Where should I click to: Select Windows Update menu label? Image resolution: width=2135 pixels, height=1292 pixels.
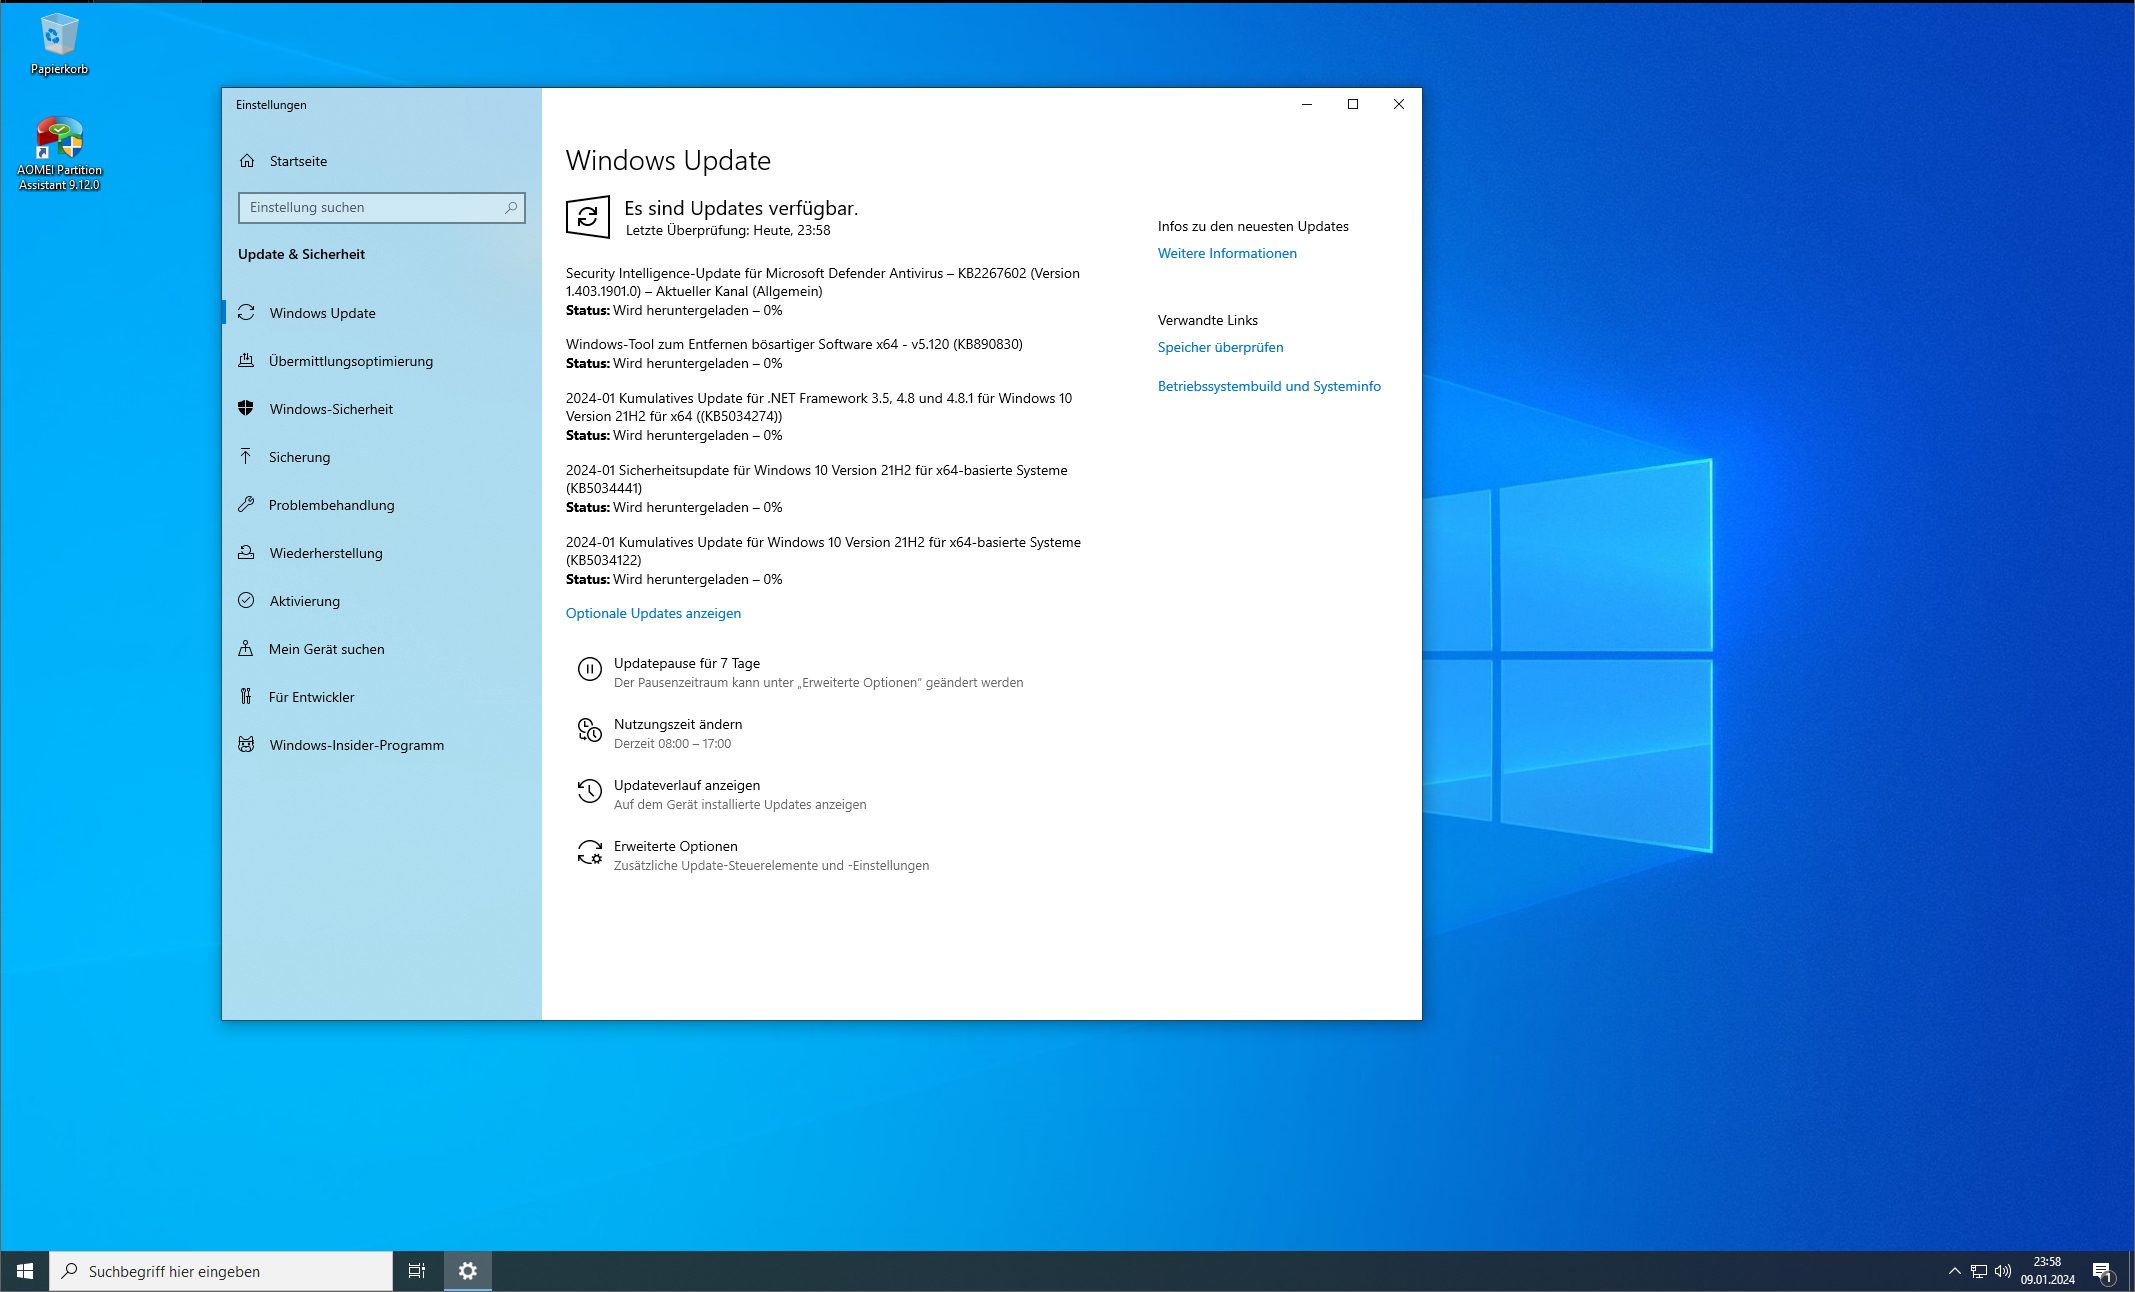pyautogui.click(x=322, y=313)
